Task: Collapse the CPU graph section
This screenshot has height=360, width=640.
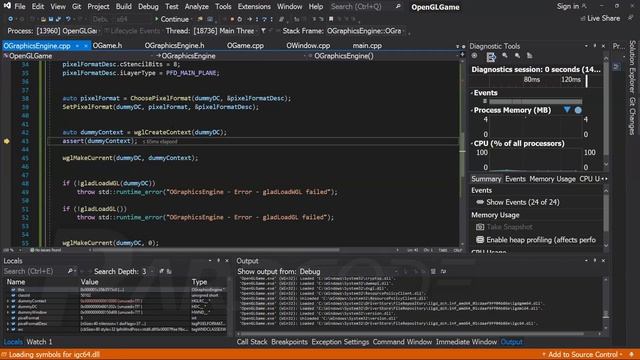Action: (x=472, y=144)
